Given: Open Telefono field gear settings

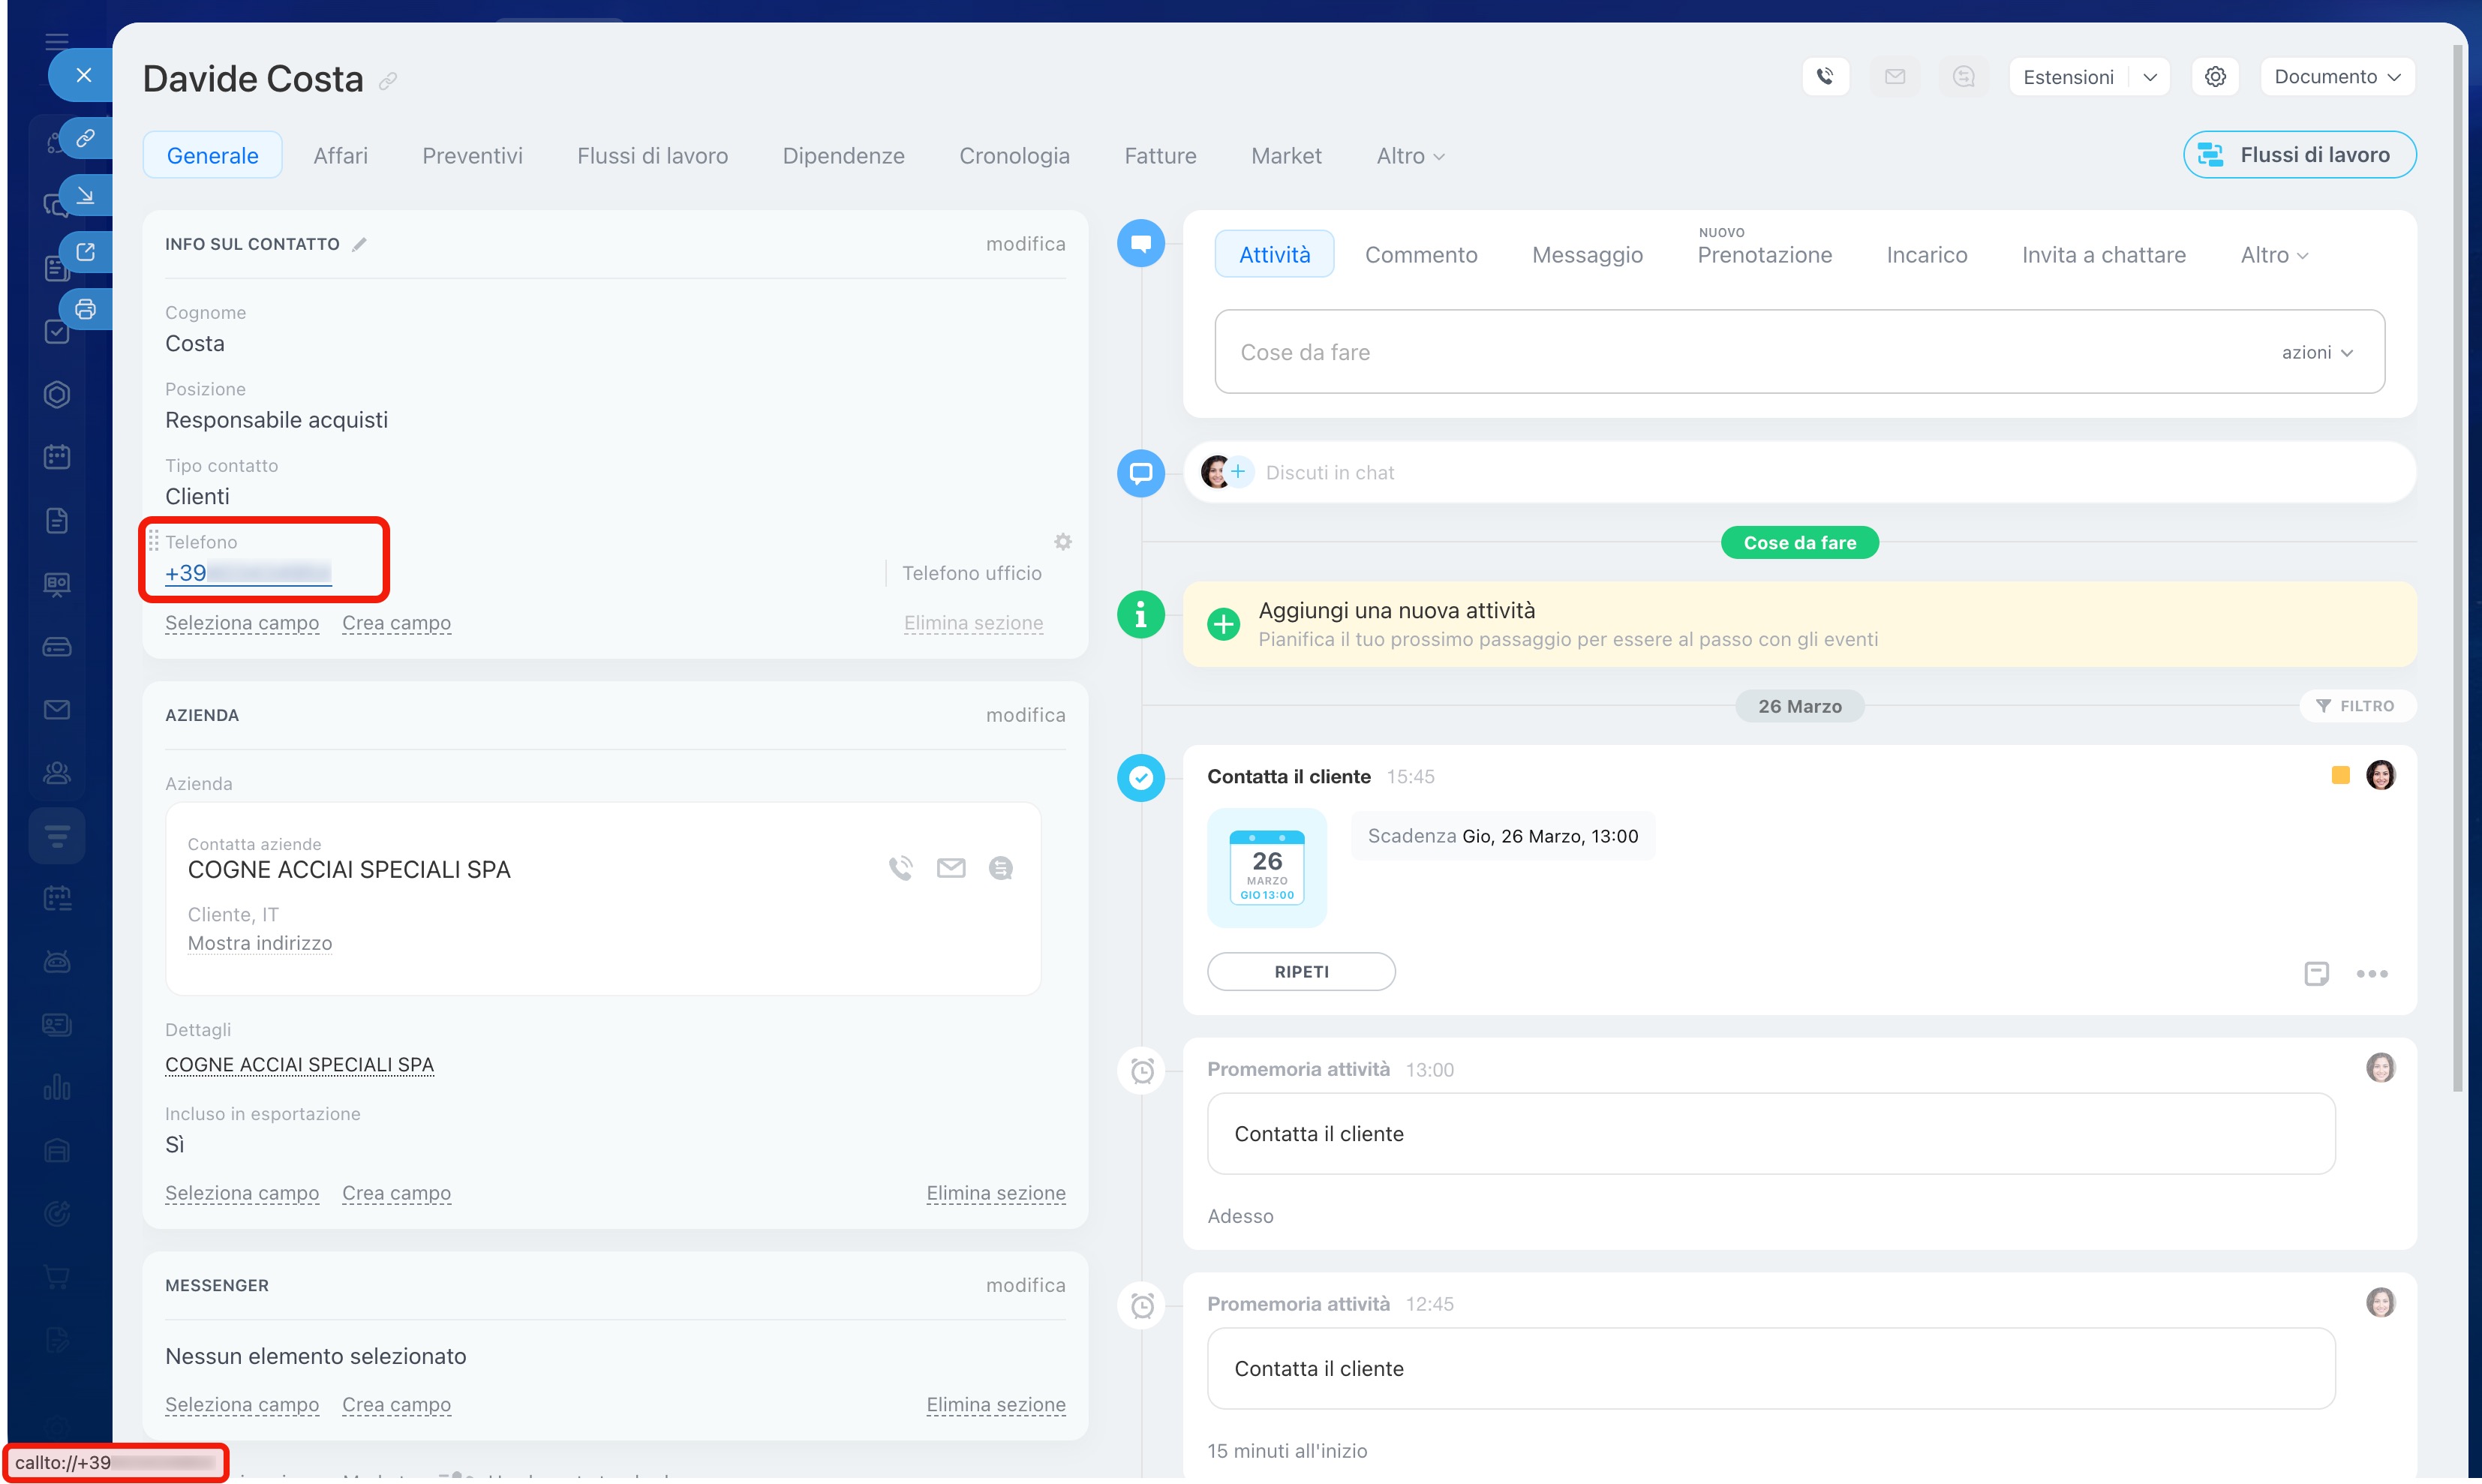Looking at the screenshot, I should tap(1062, 542).
